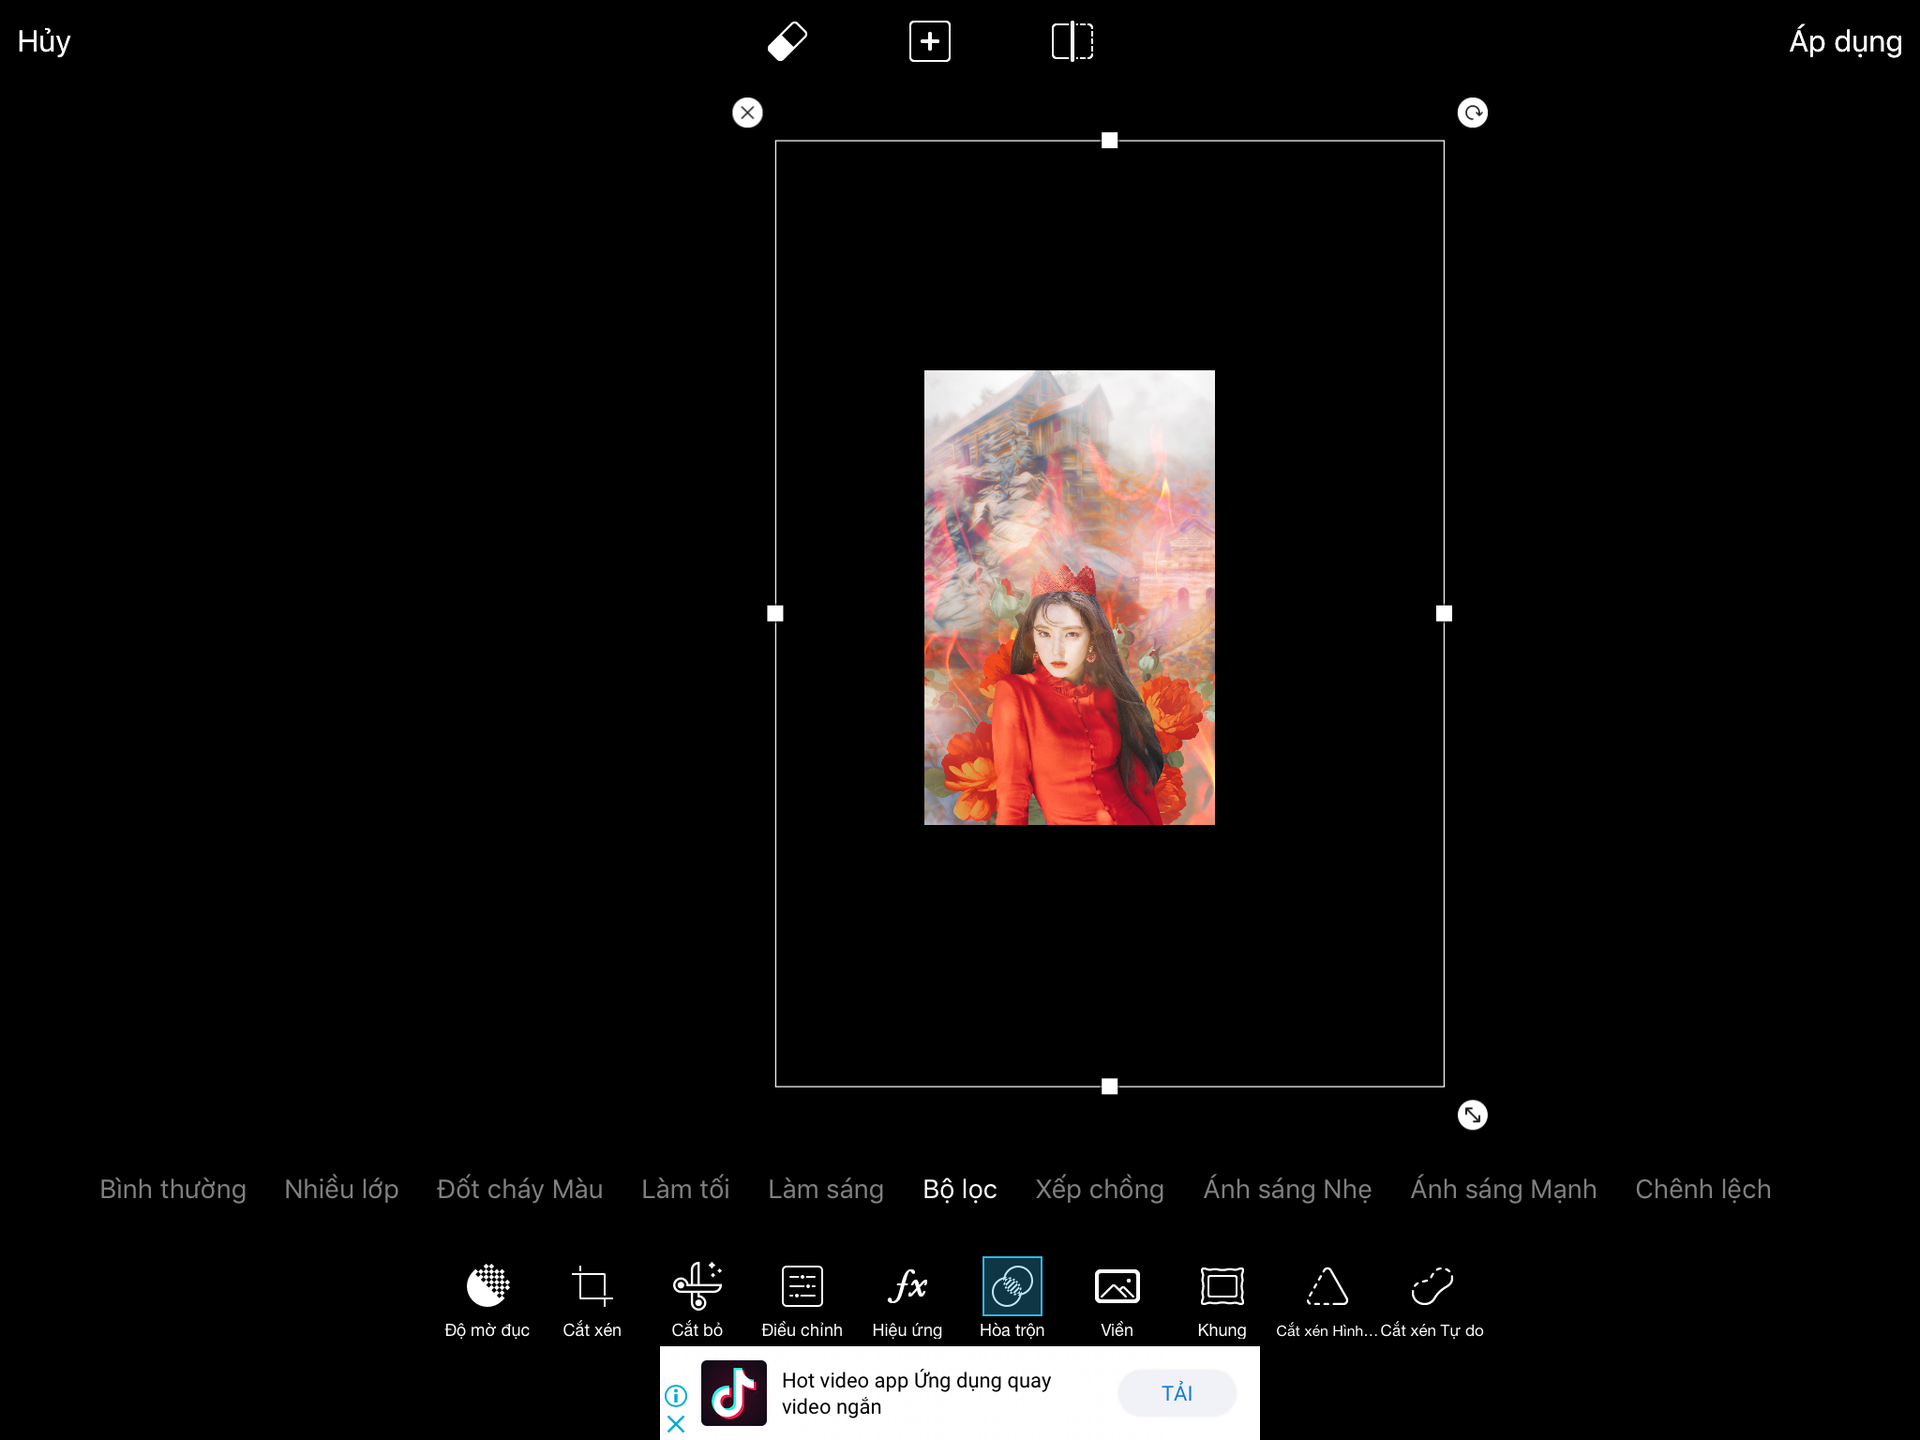This screenshot has height=1440, width=1920.
Task: Choose Ánh sáng Mạnh blend mode
Action: (x=1503, y=1189)
